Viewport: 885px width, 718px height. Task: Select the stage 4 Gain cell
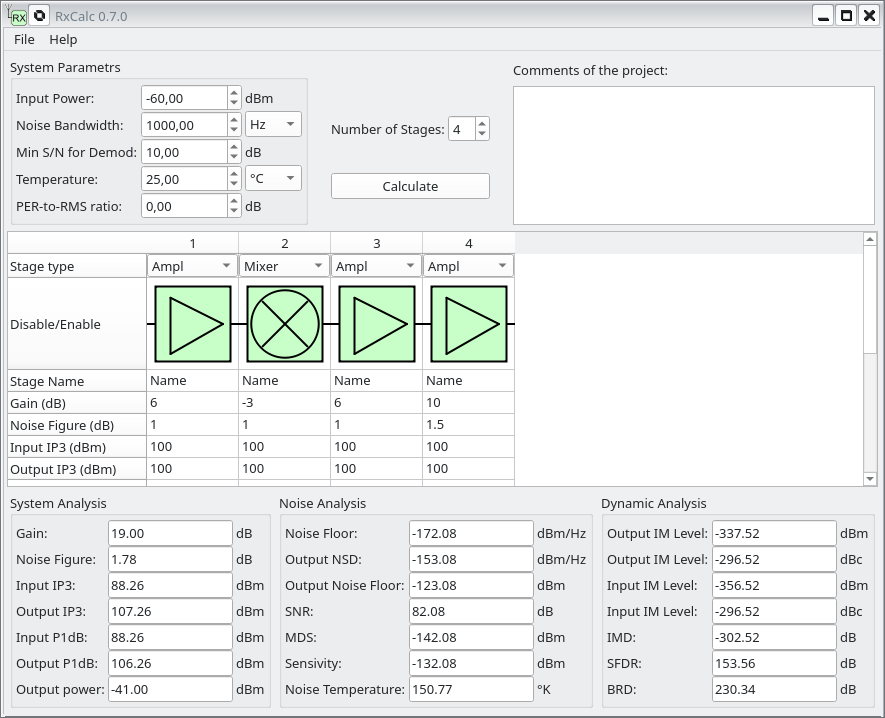point(468,402)
